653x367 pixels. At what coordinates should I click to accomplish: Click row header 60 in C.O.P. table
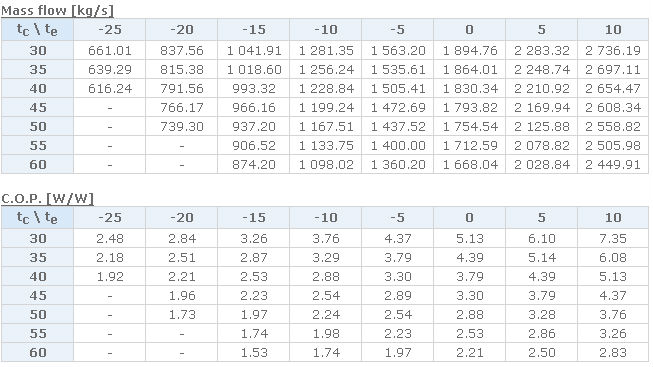pos(37,352)
